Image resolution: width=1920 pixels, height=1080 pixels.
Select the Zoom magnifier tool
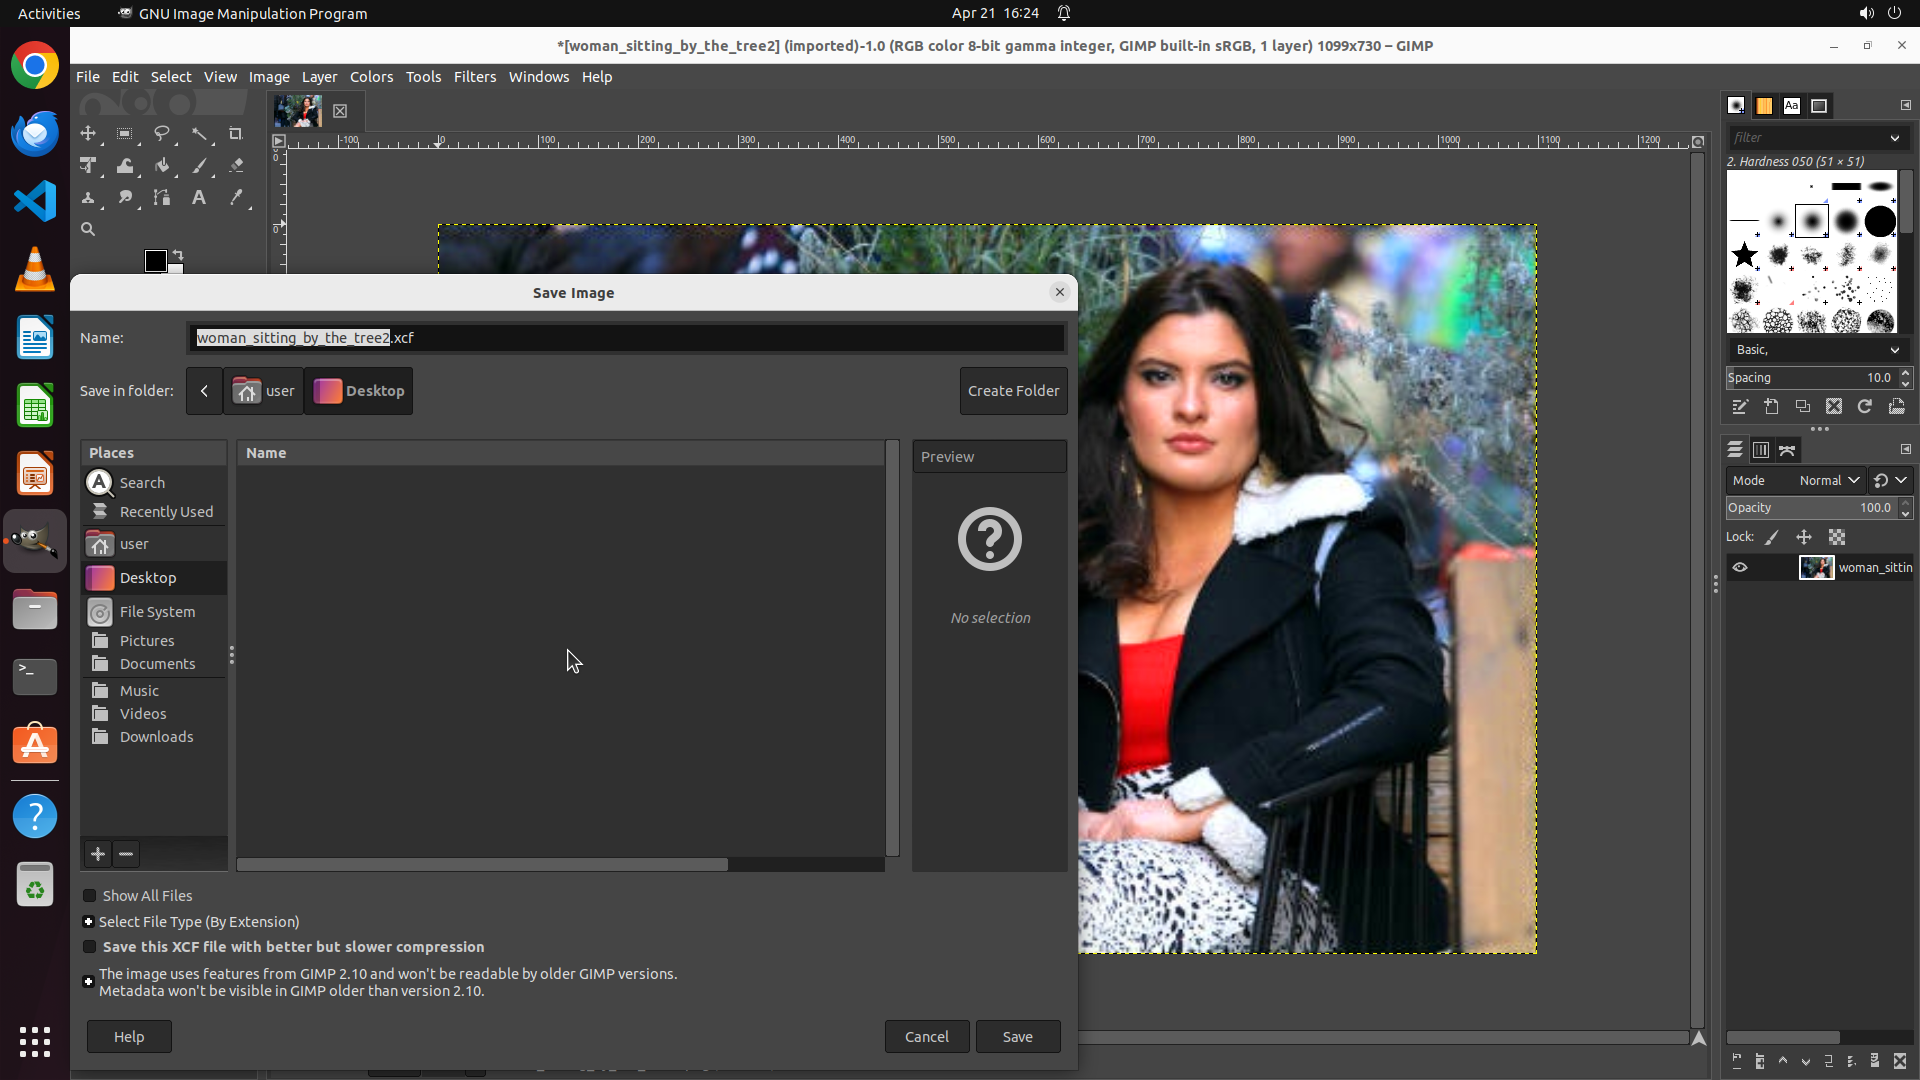point(88,229)
